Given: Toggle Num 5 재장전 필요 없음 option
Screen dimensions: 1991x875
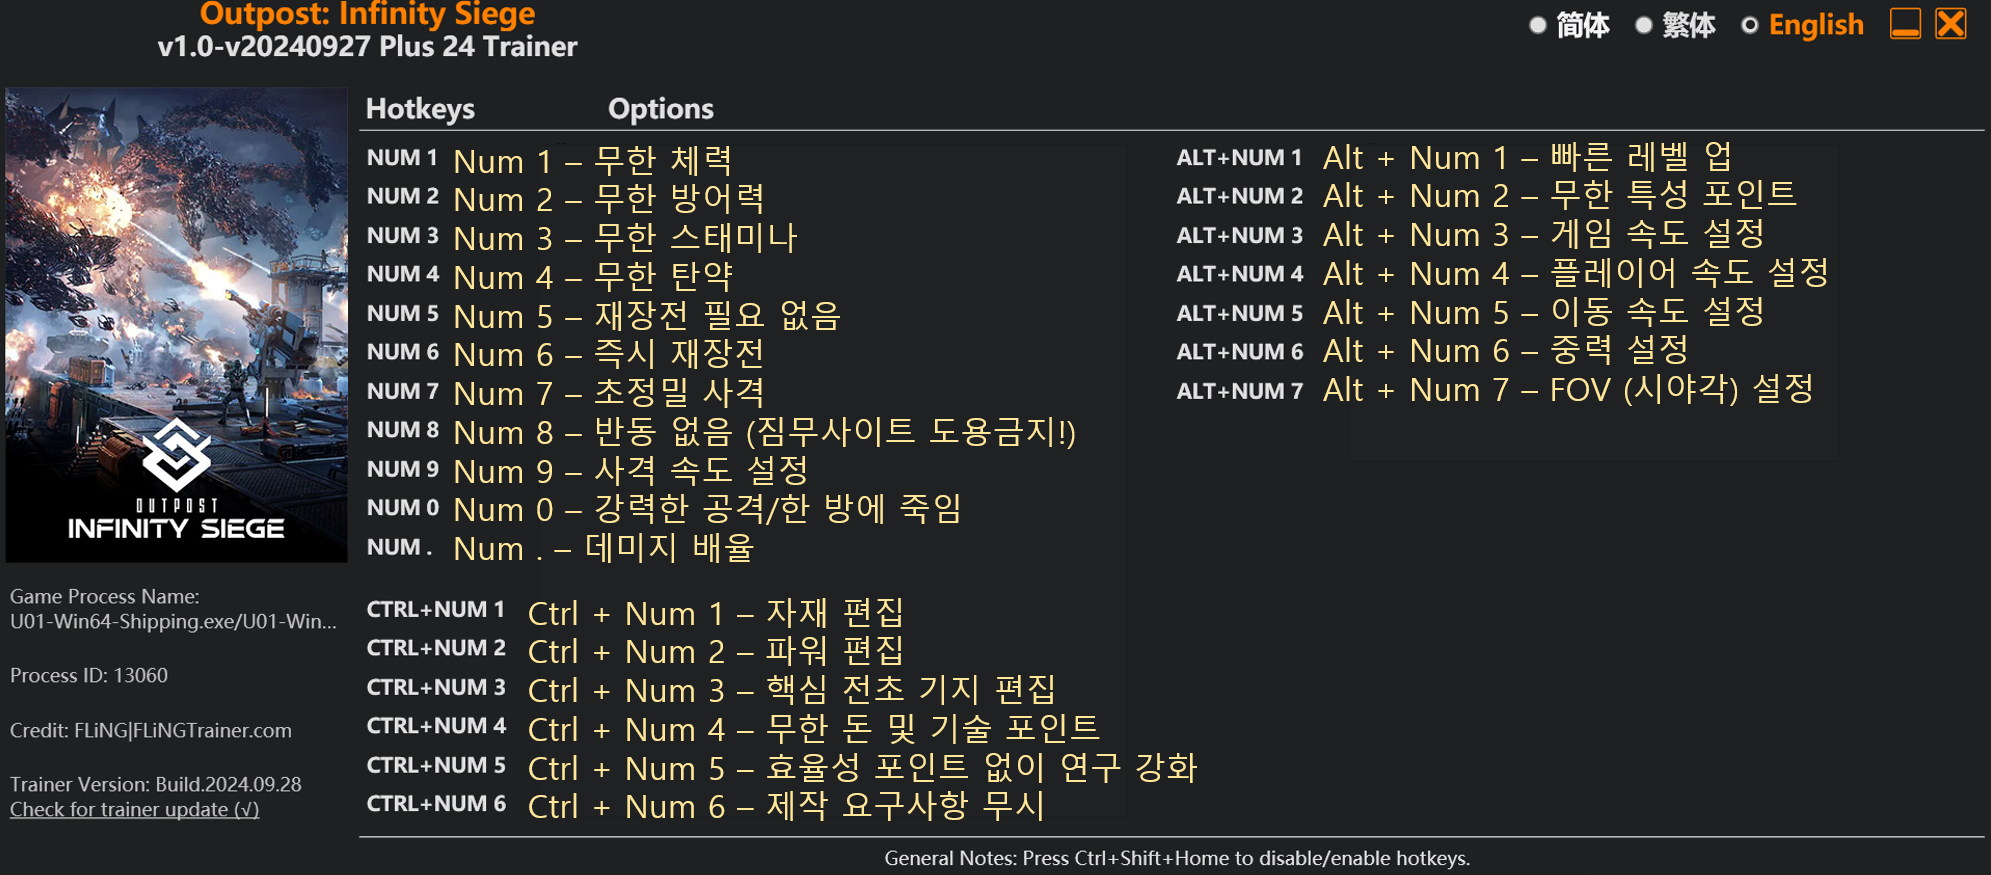Looking at the screenshot, I should pyautogui.click(x=647, y=316).
